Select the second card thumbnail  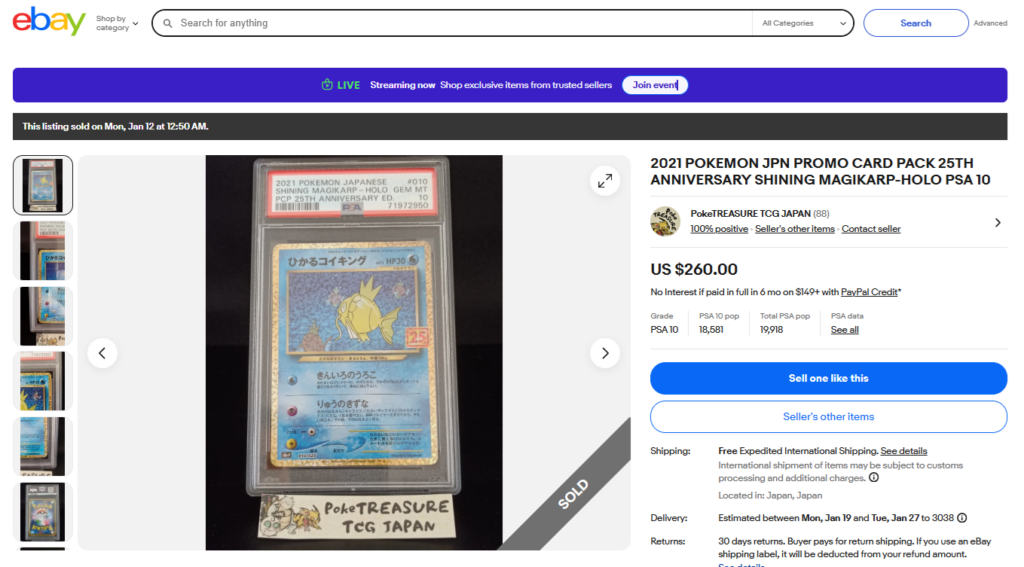[x=42, y=251]
